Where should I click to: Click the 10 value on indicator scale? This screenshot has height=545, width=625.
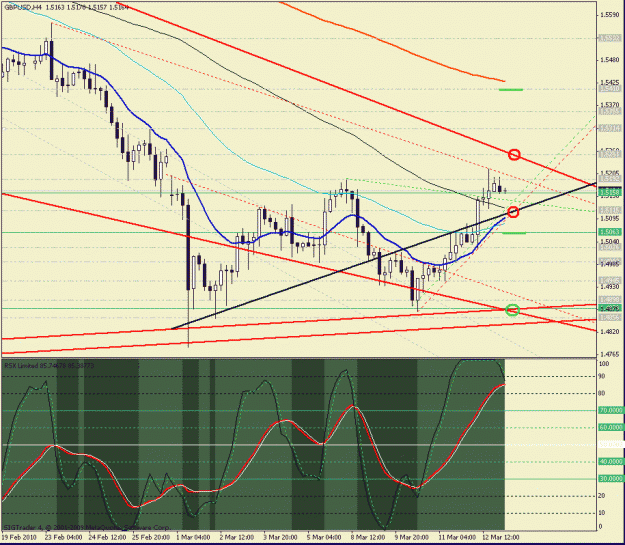coord(602,513)
